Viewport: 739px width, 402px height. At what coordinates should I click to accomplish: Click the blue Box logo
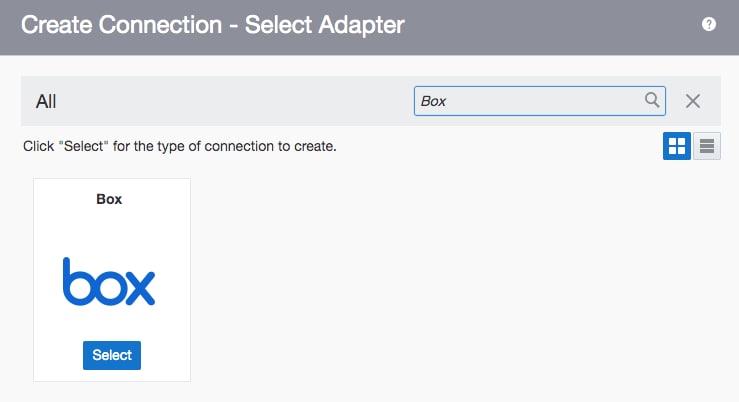(x=109, y=282)
